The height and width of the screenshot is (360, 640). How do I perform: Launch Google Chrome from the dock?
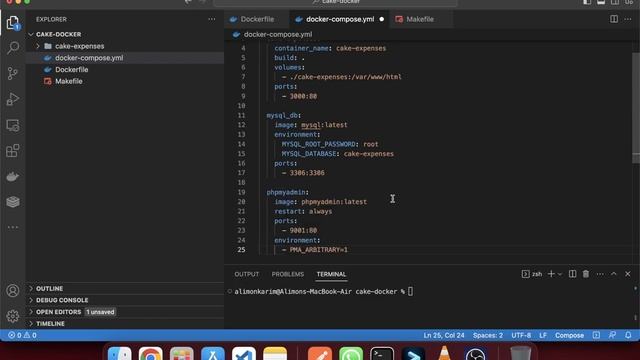pos(151,354)
